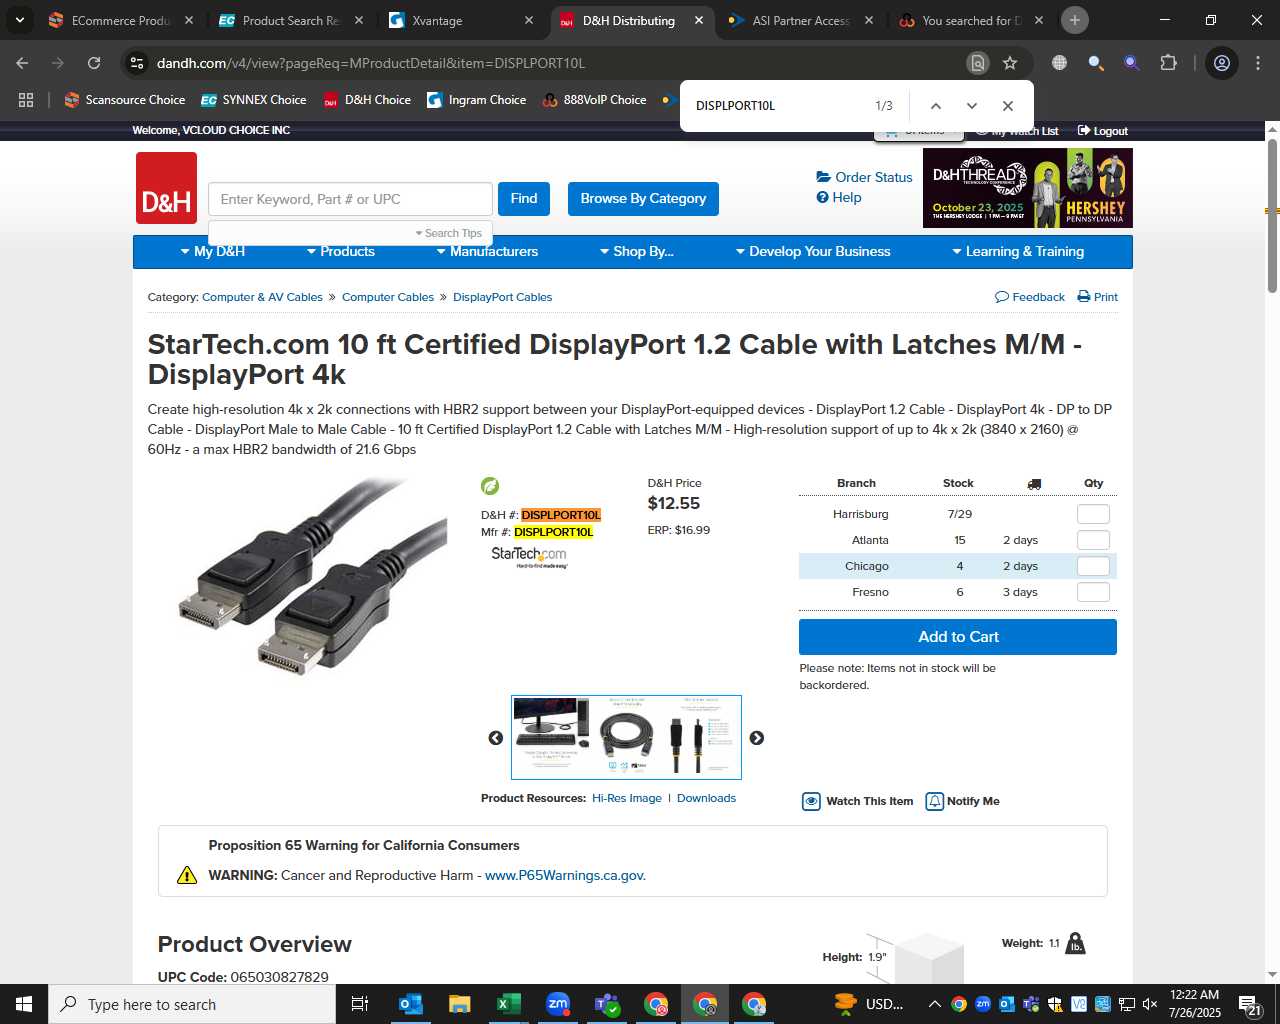Open the Chrome profile avatar icon
Screen dimensions: 1280x1024
1221,63
